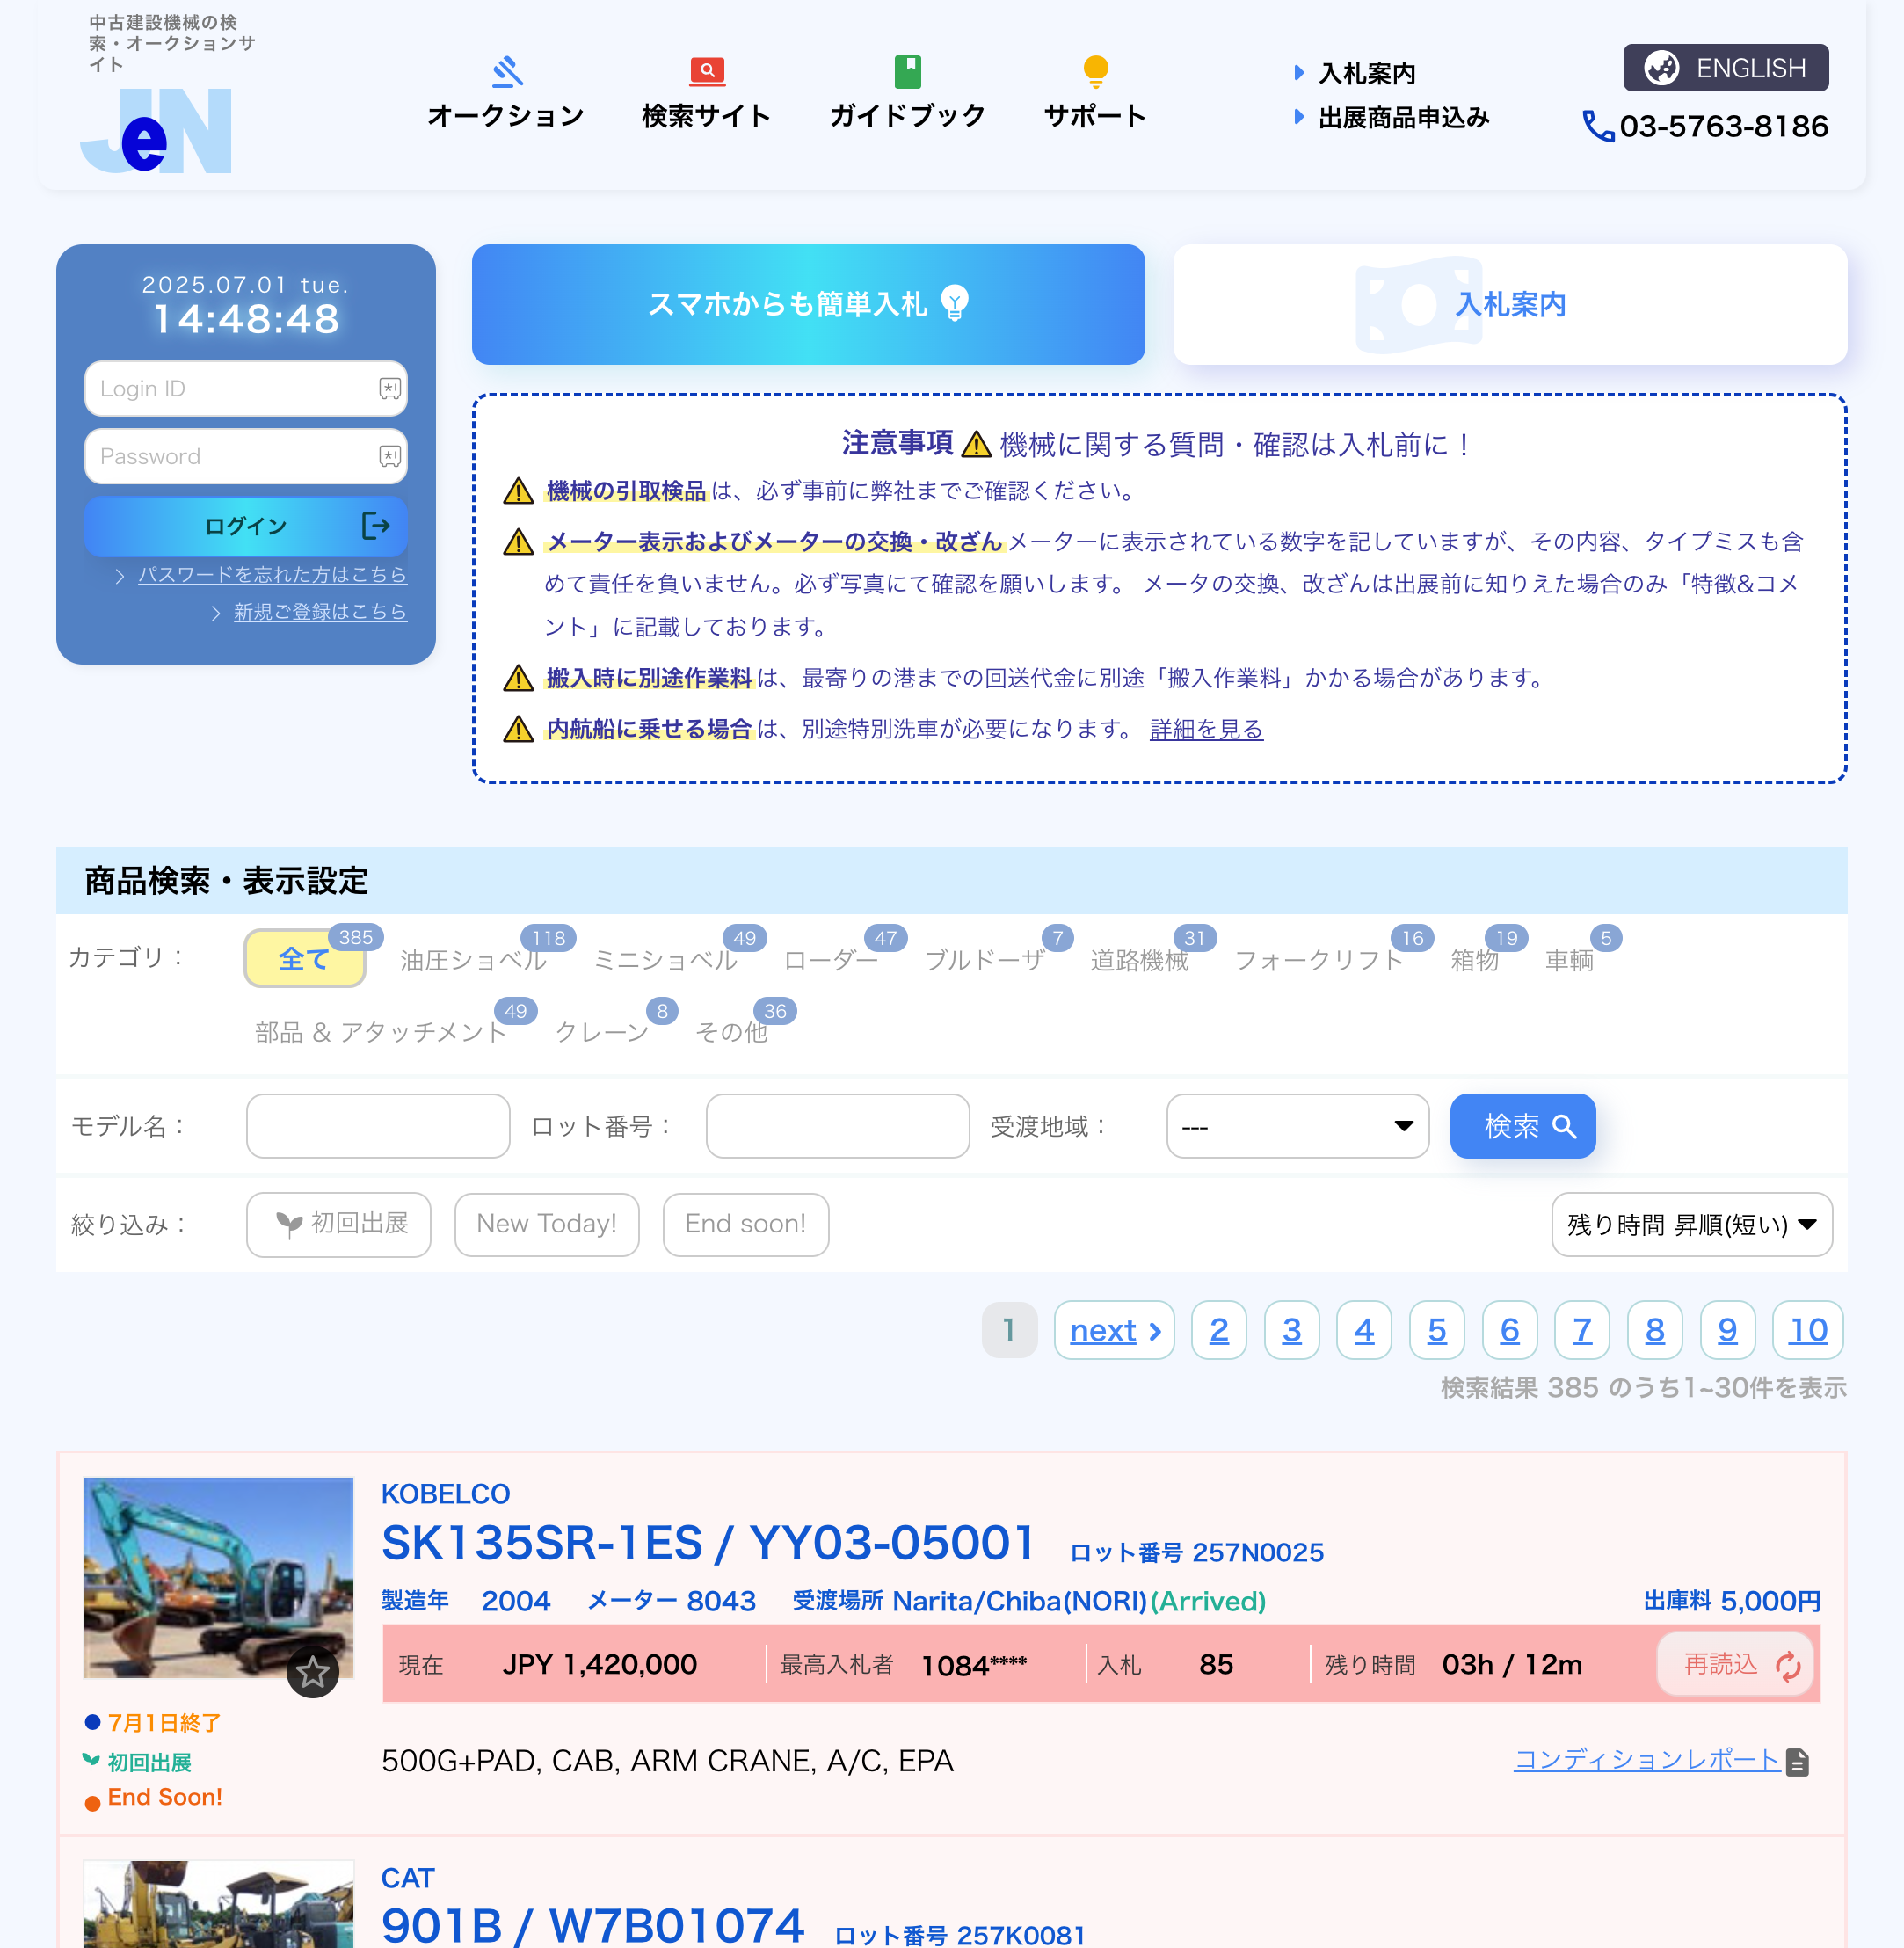Click the Login ID autofill icon
The image size is (1904, 1948).
390,388
